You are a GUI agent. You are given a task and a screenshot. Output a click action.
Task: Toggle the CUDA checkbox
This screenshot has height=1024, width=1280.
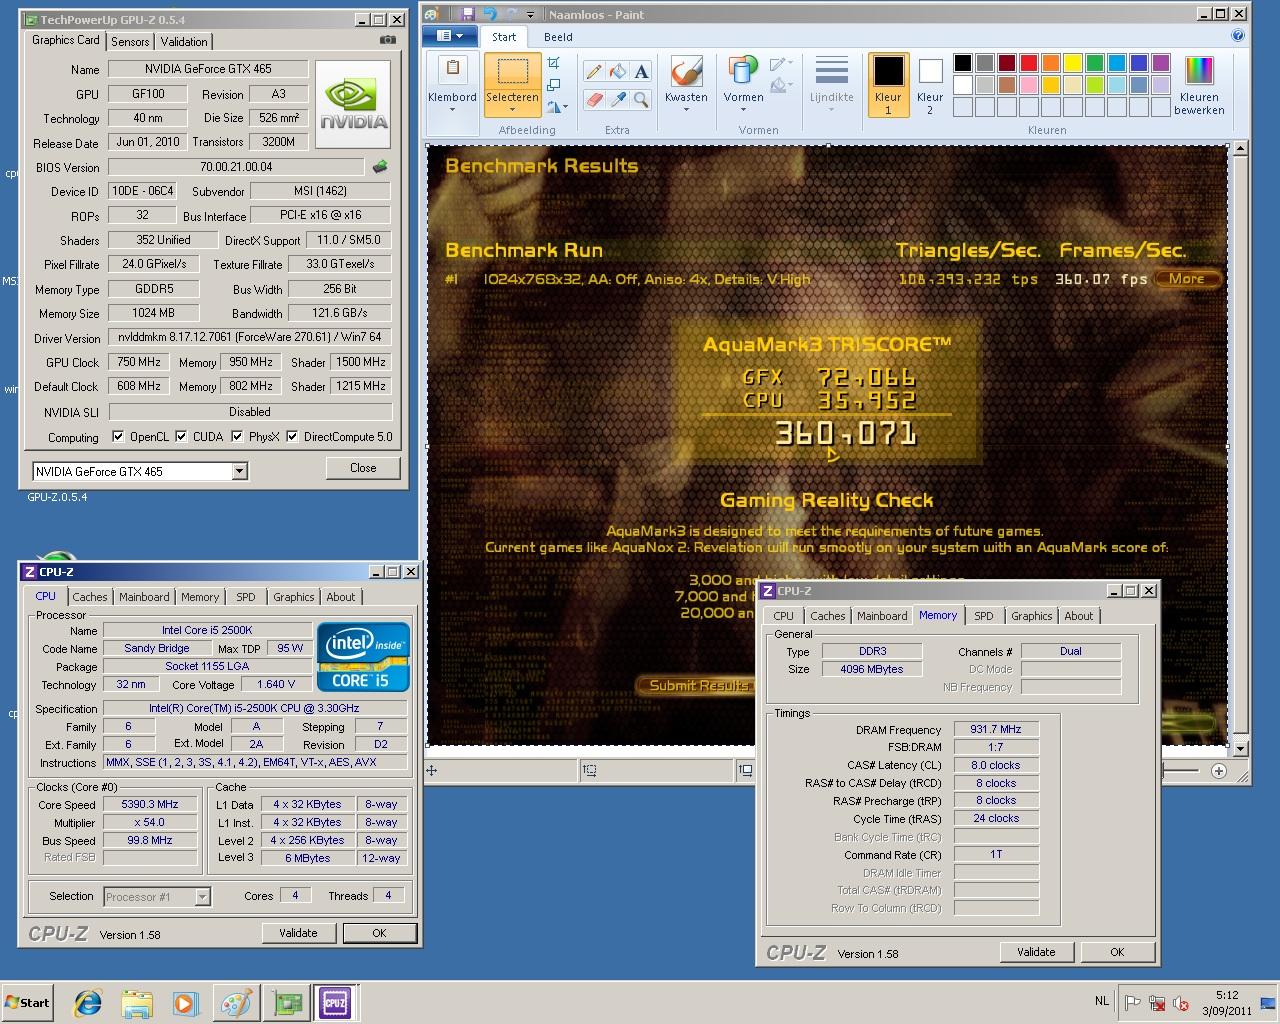tap(181, 436)
